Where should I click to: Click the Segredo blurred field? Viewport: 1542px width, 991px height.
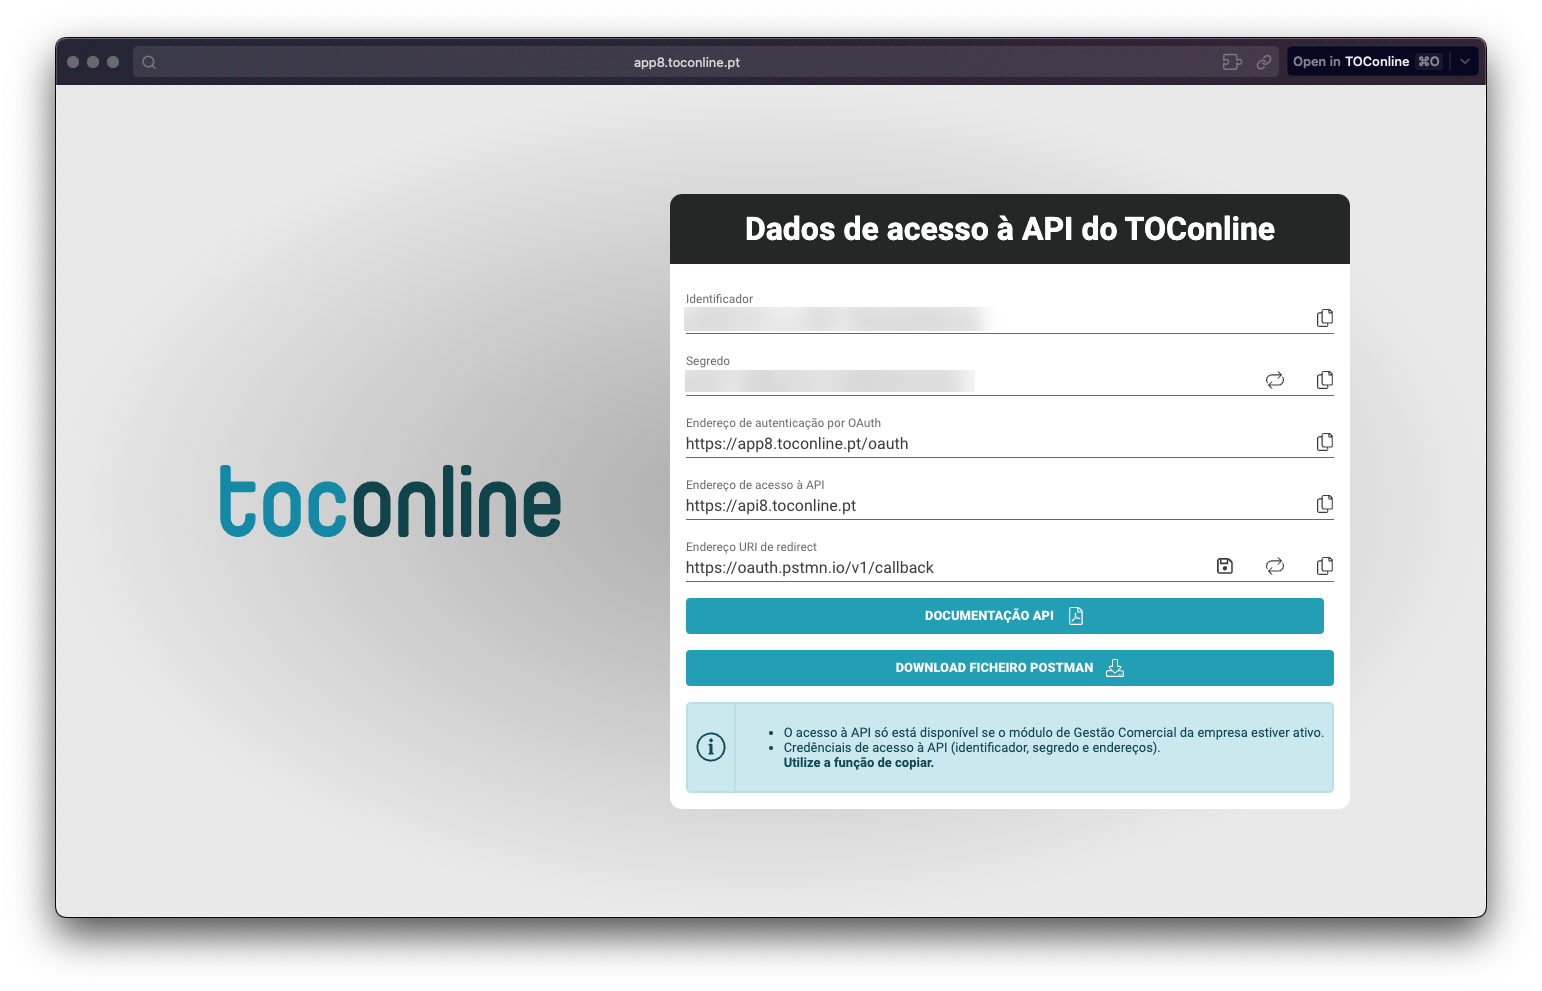coord(830,381)
